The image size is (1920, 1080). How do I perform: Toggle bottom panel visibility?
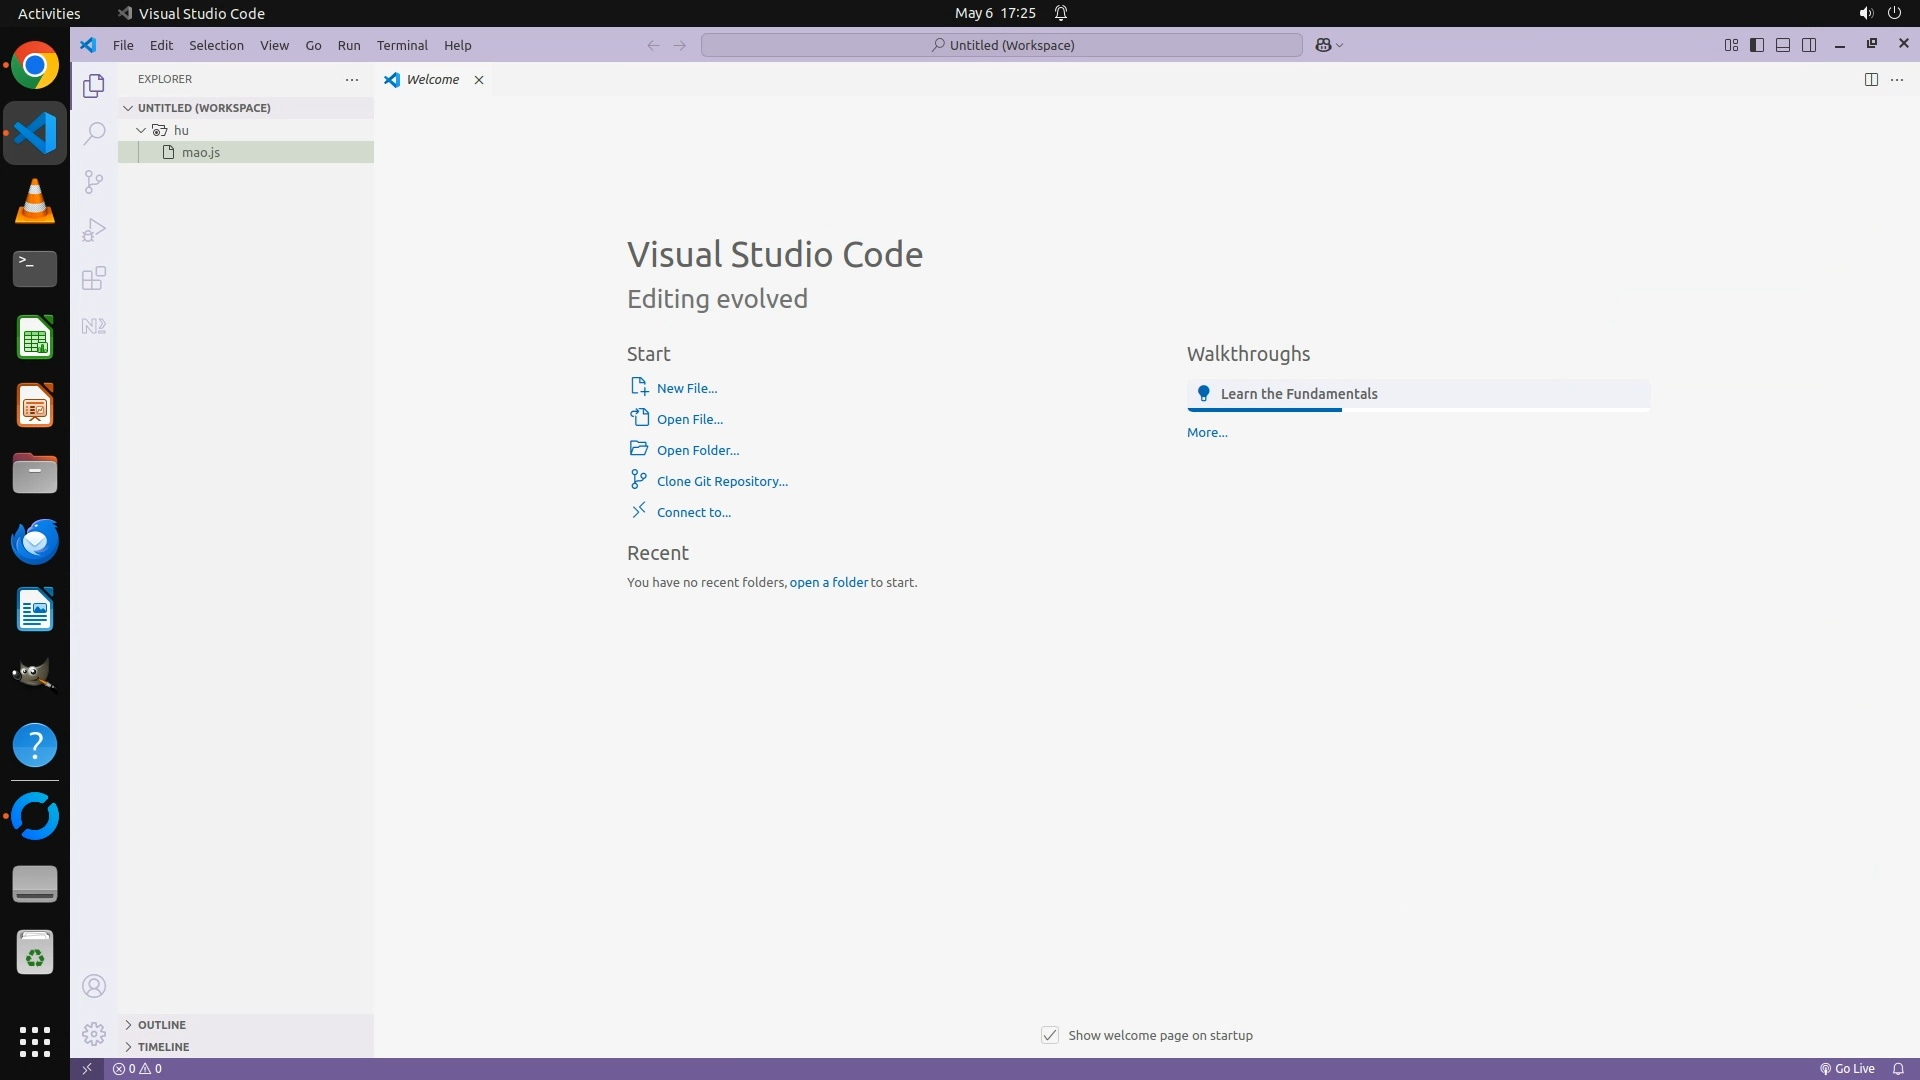coord(1783,45)
